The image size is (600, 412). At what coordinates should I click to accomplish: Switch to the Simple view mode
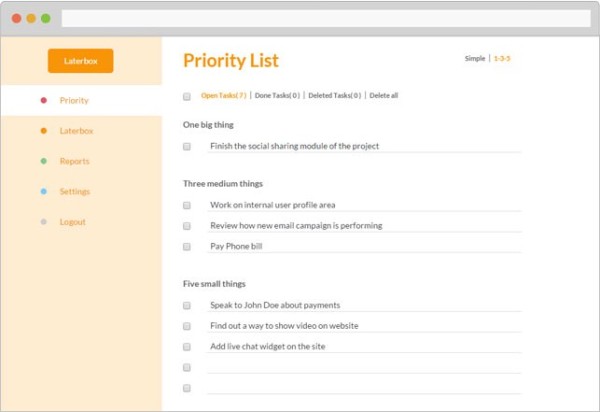tap(475, 59)
